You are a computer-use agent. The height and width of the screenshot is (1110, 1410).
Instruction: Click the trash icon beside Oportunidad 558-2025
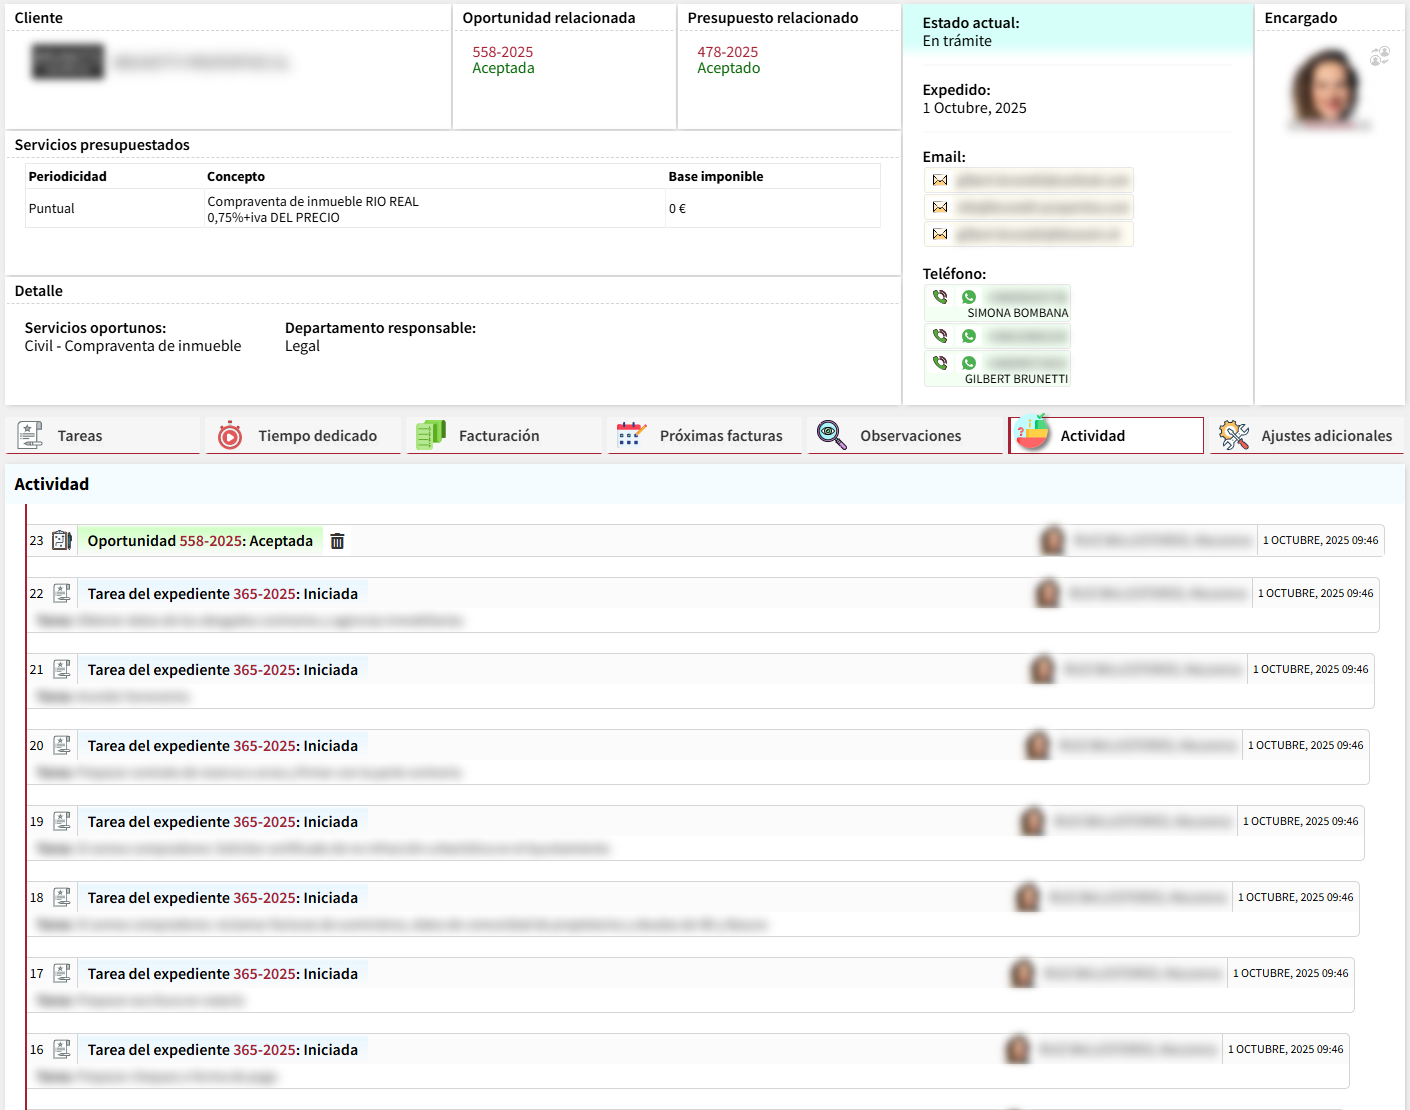point(337,541)
